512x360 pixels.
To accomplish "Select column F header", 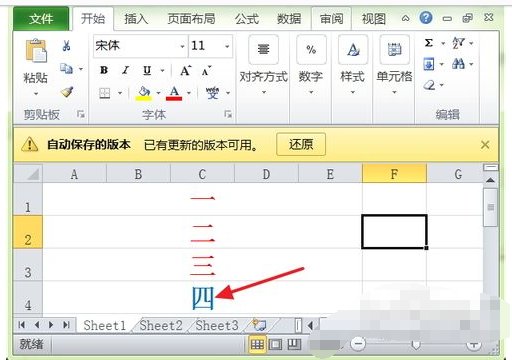I will 394,173.
